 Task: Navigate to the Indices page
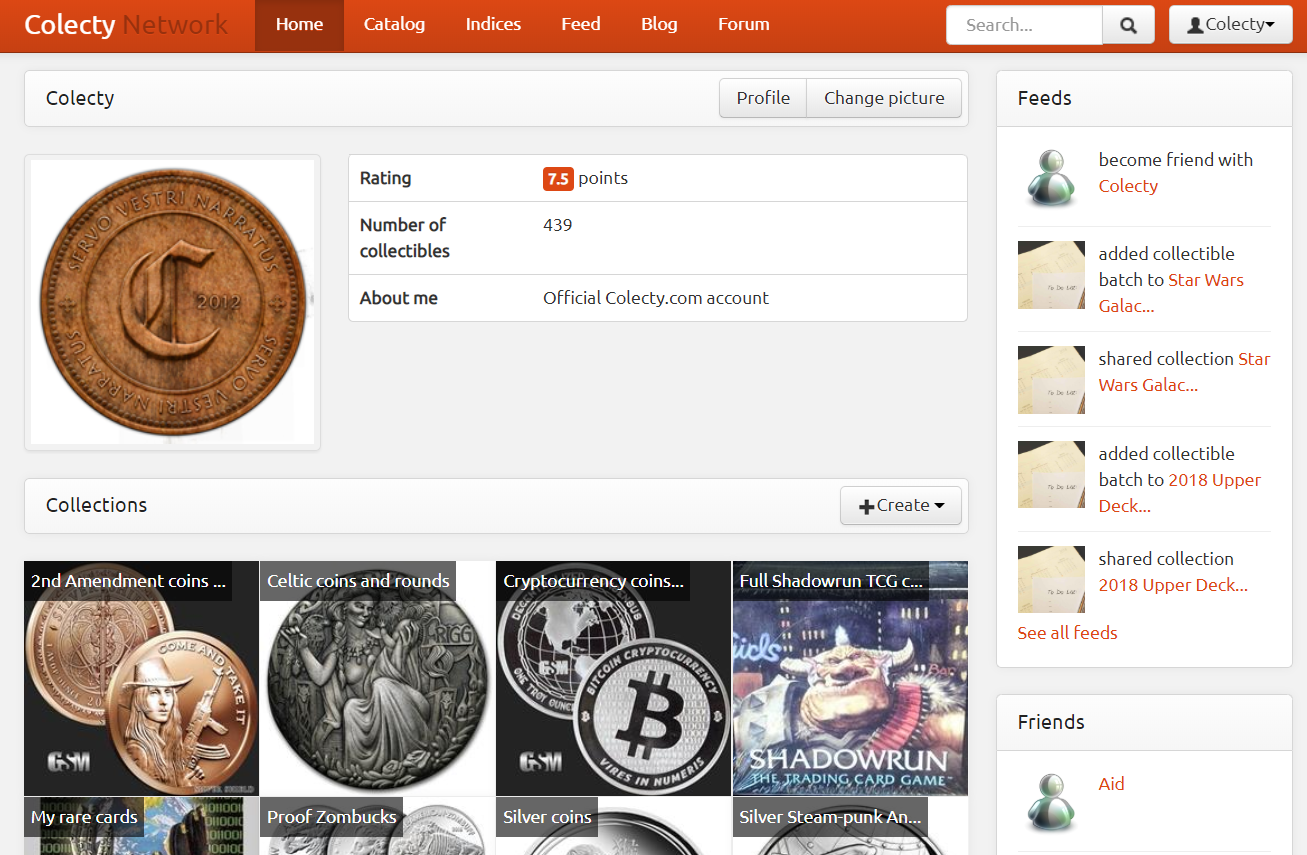pyautogui.click(x=493, y=24)
